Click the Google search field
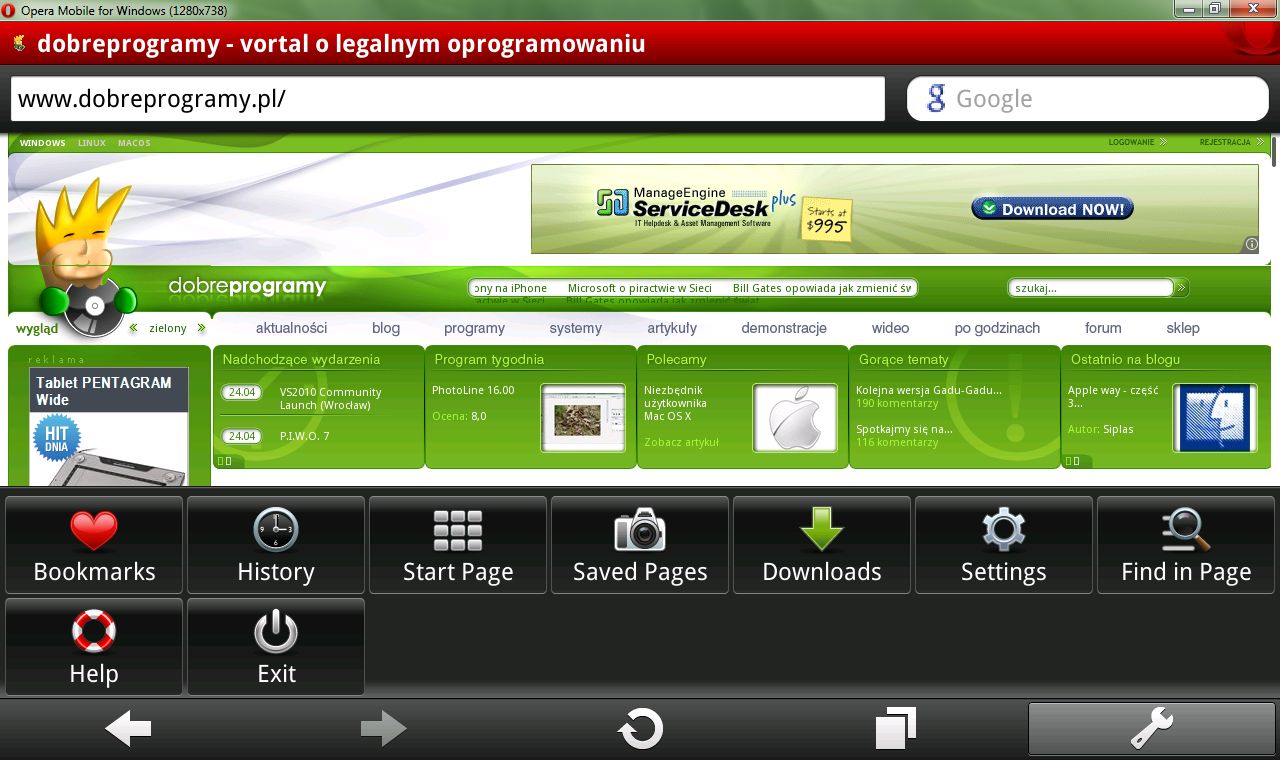This screenshot has height=760, width=1280. coord(1087,99)
